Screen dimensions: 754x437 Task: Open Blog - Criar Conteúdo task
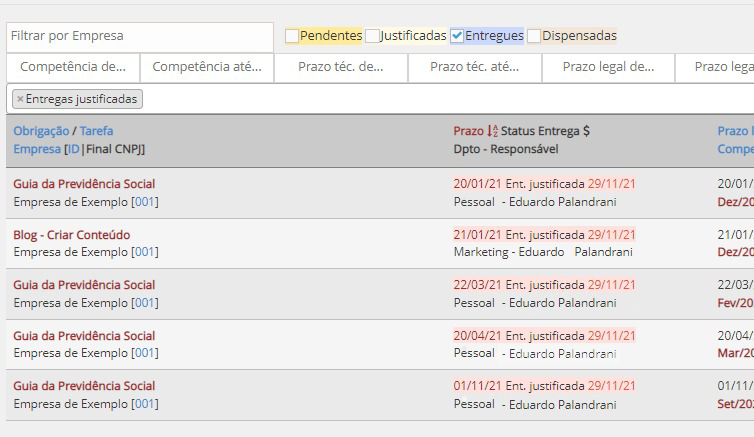[x=71, y=235]
